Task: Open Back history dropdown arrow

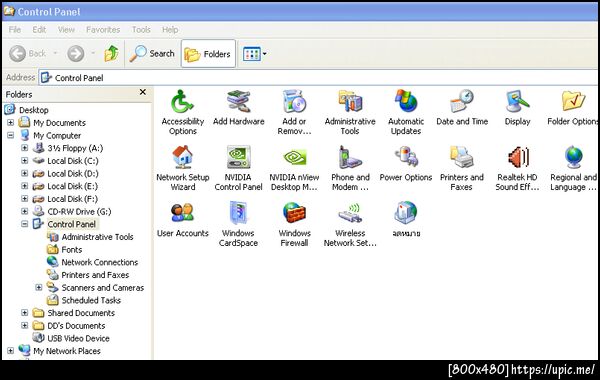Action: pyautogui.click(x=55, y=53)
